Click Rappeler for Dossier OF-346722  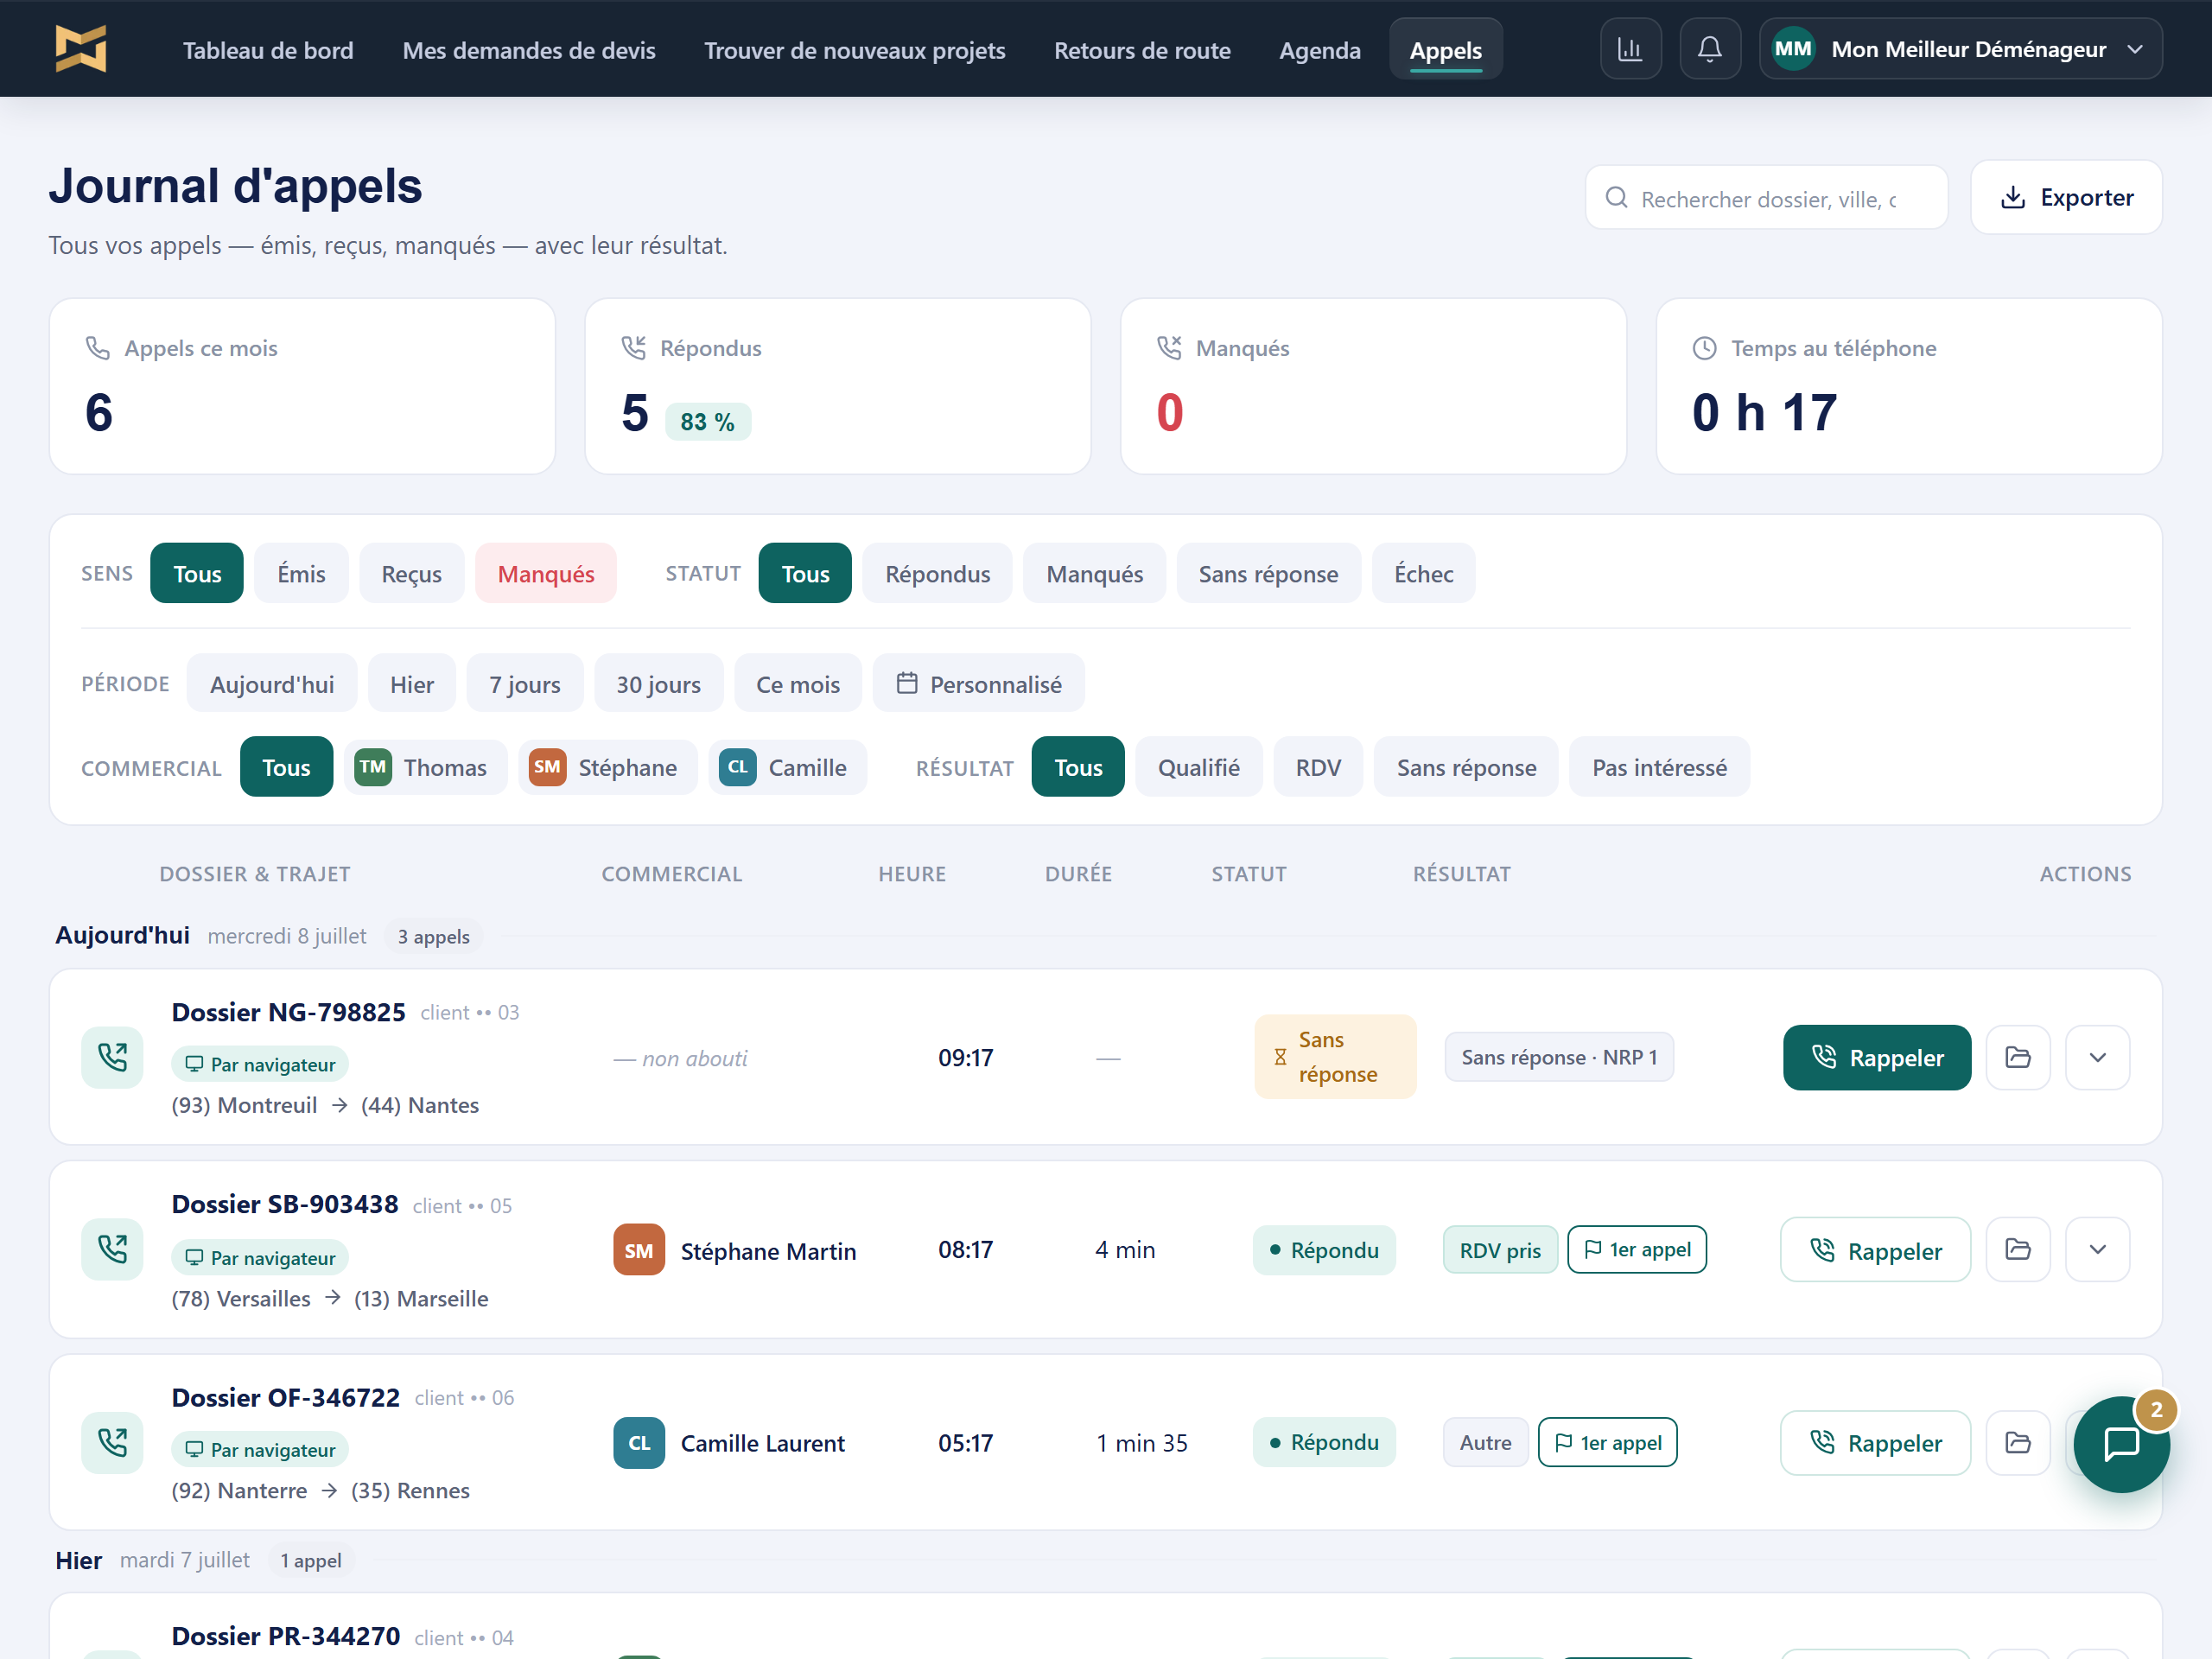tap(1875, 1443)
